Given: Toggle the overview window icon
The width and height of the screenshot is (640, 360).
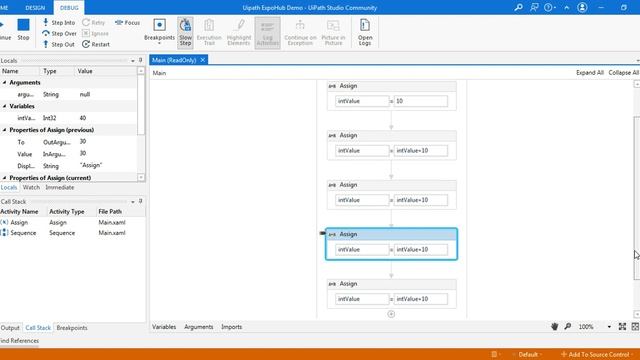Looking at the screenshot, I should tap(635, 327).
